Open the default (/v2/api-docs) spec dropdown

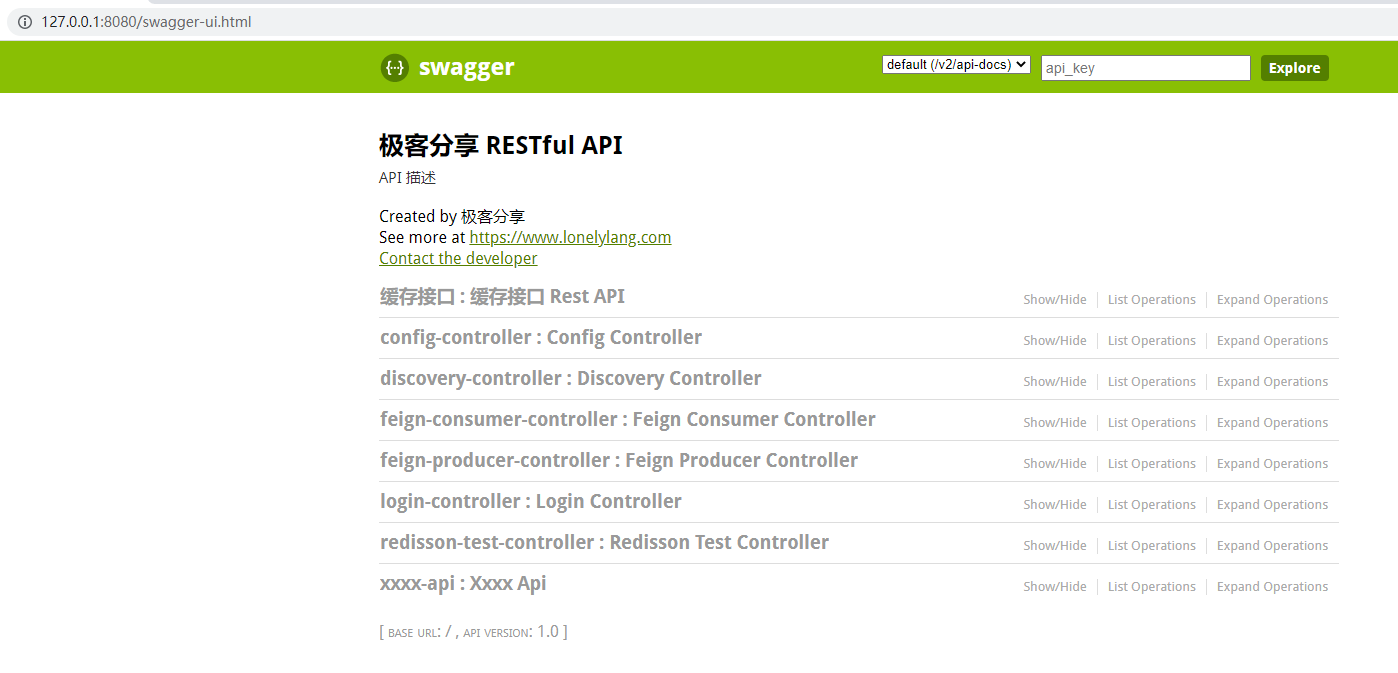[956, 64]
